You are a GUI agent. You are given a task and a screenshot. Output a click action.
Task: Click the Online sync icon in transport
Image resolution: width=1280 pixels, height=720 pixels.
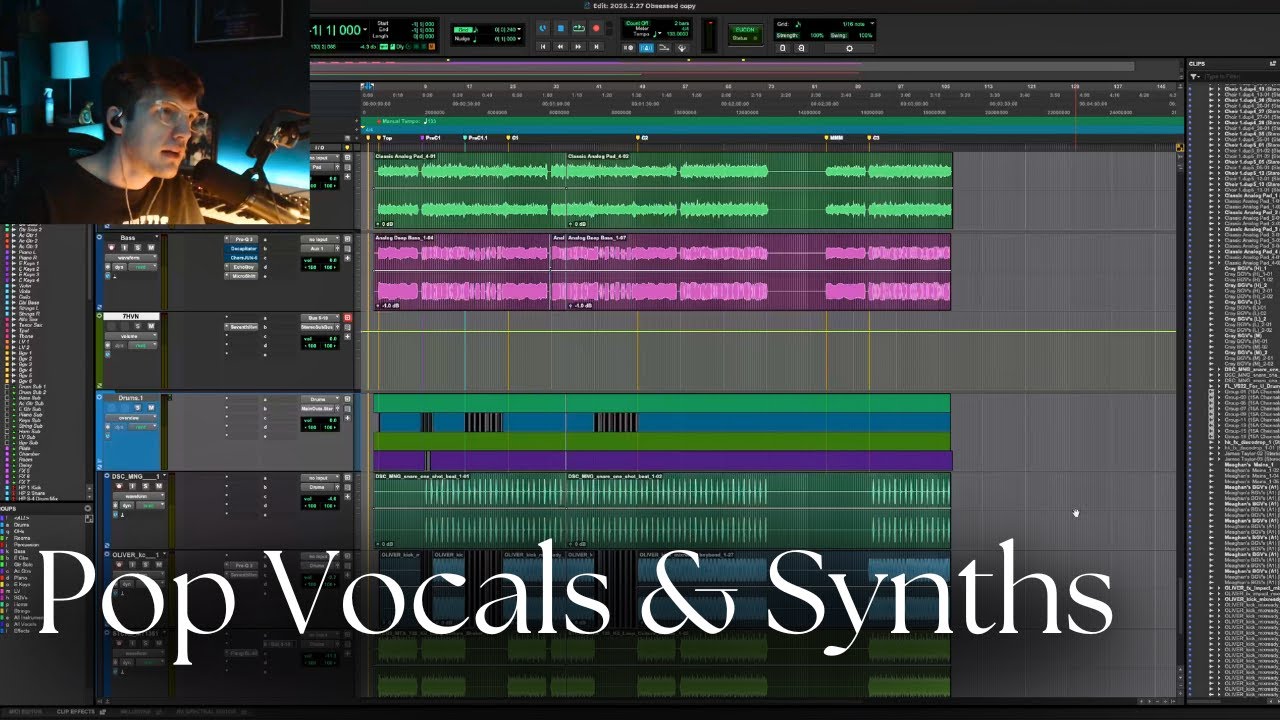[x=542, y=28]
